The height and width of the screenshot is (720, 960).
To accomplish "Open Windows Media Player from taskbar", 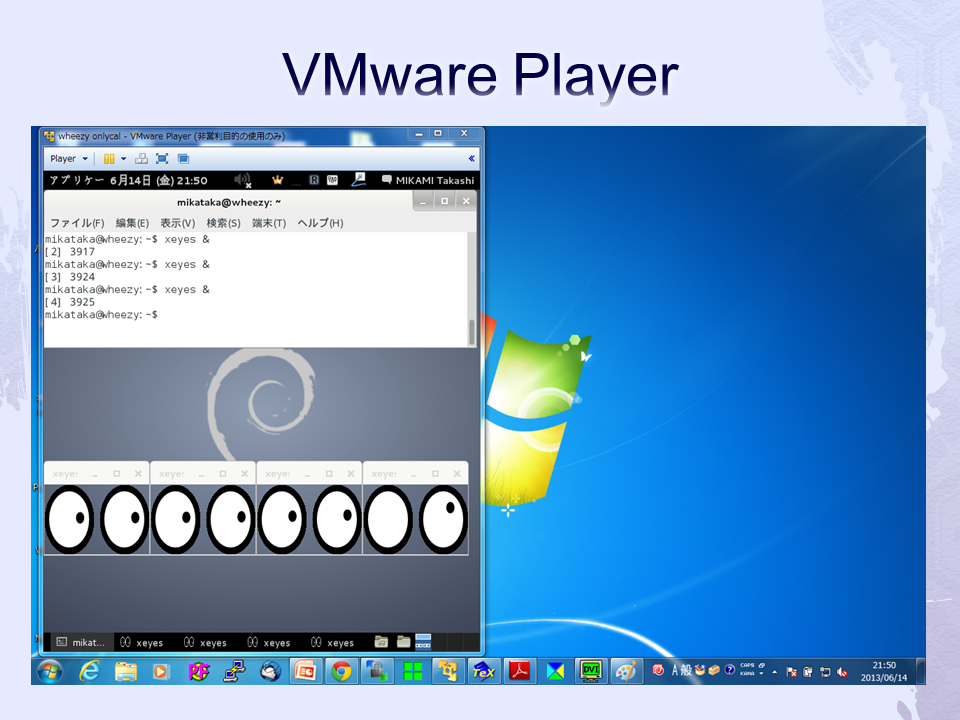I will (160, 672).
